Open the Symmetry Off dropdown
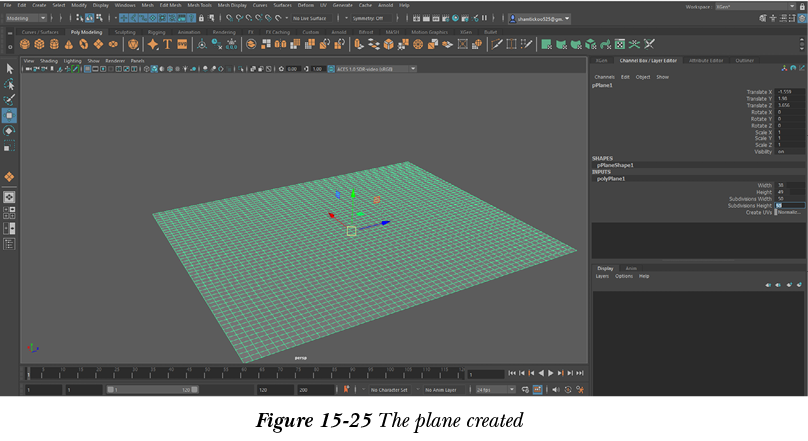The width and height of the screenshot is (808, 441). click(366, 18)
